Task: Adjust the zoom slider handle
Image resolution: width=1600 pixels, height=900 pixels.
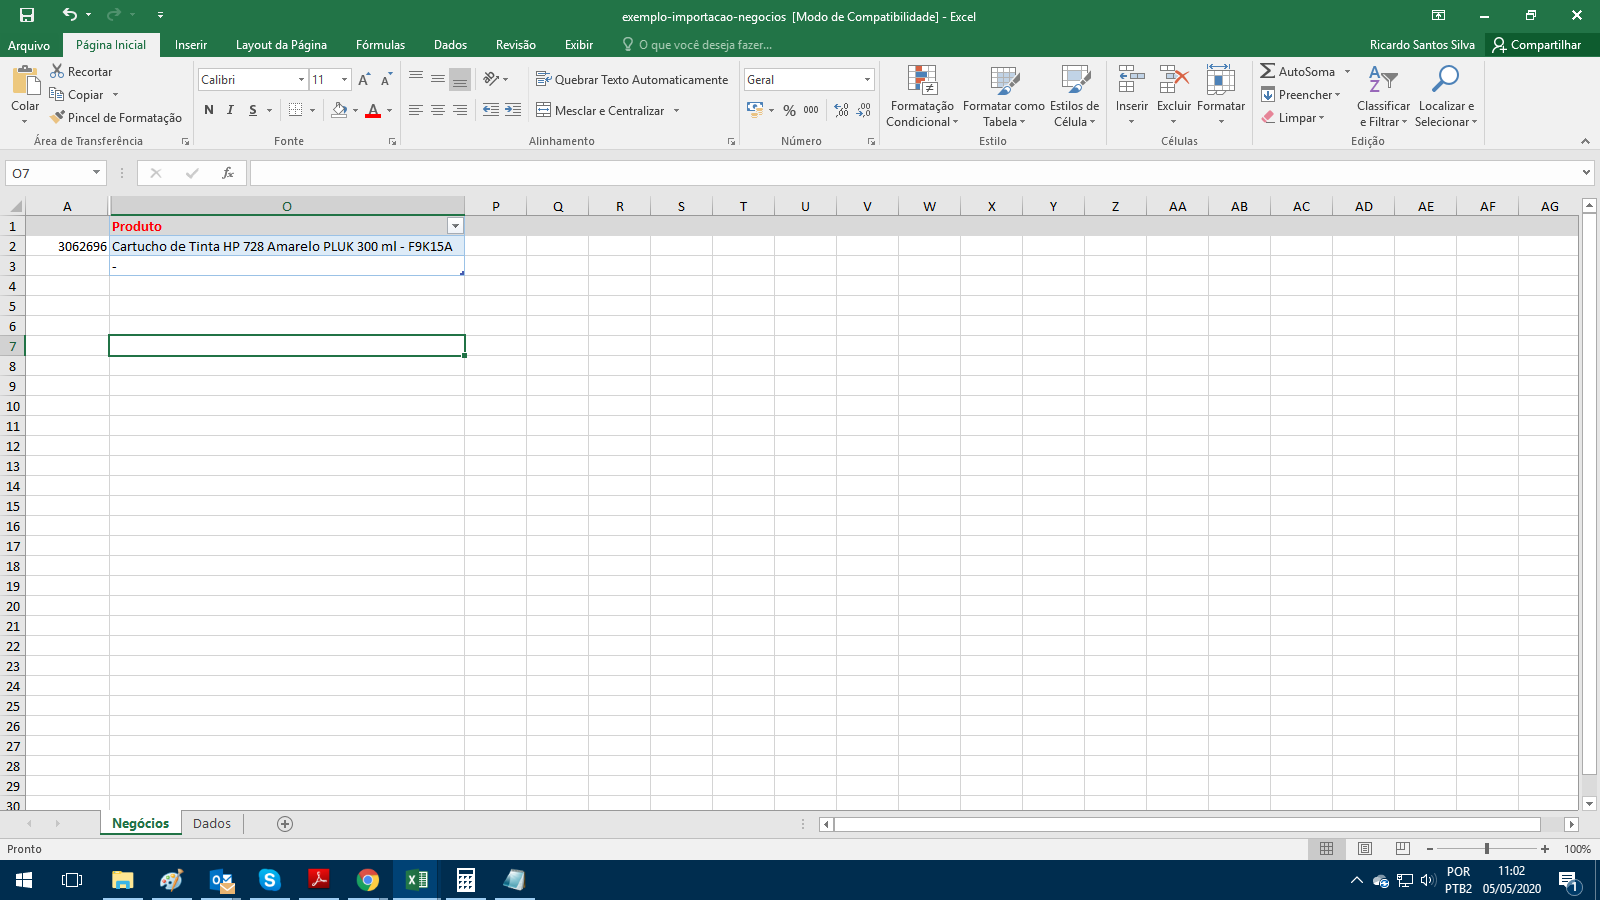Action: pyautogui.click(x=1487, y=849)
